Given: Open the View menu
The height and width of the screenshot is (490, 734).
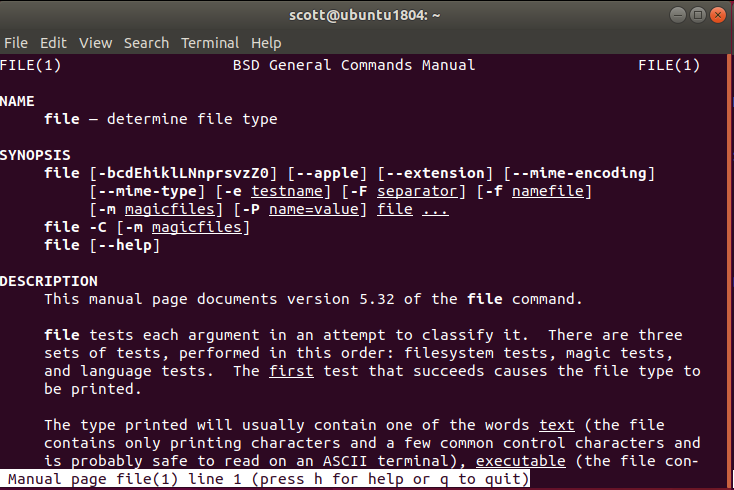Looking at the screenshot, I should (x=95, y=43).
